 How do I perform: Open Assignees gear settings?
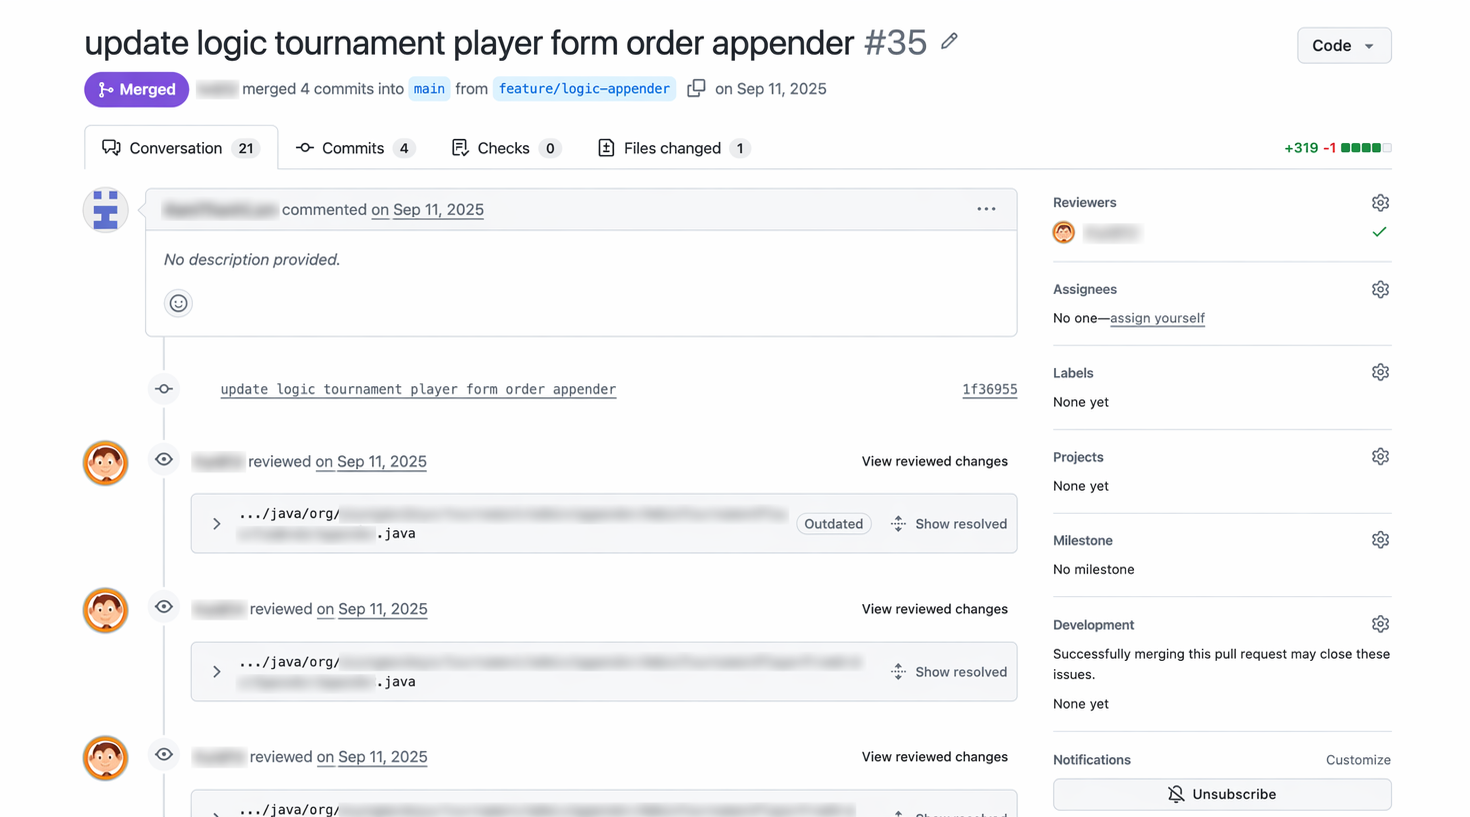click(1380, 289)
